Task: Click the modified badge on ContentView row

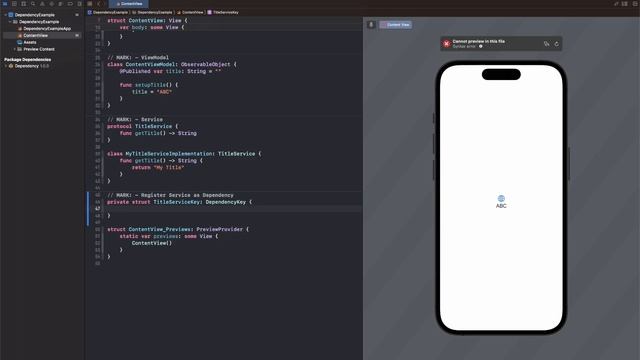Action: point(77,36)
